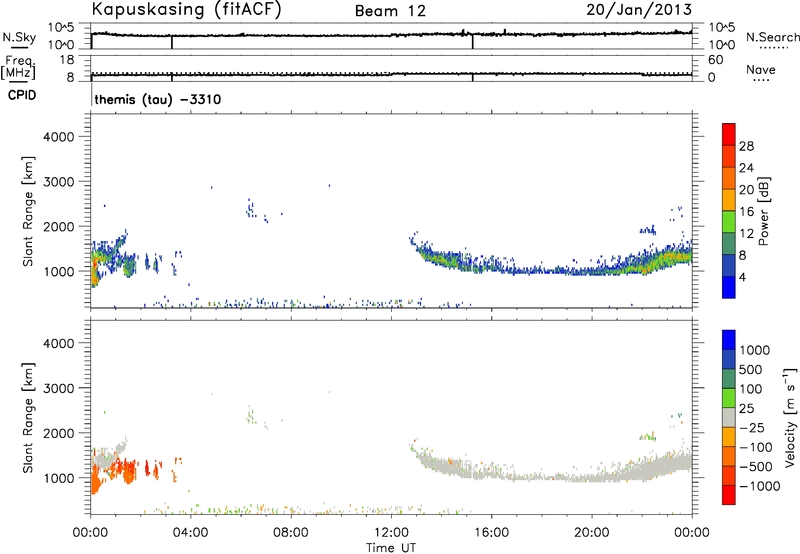
Task: Click the -1000 label on Velocity colorbar
Action: pos(760,486)
